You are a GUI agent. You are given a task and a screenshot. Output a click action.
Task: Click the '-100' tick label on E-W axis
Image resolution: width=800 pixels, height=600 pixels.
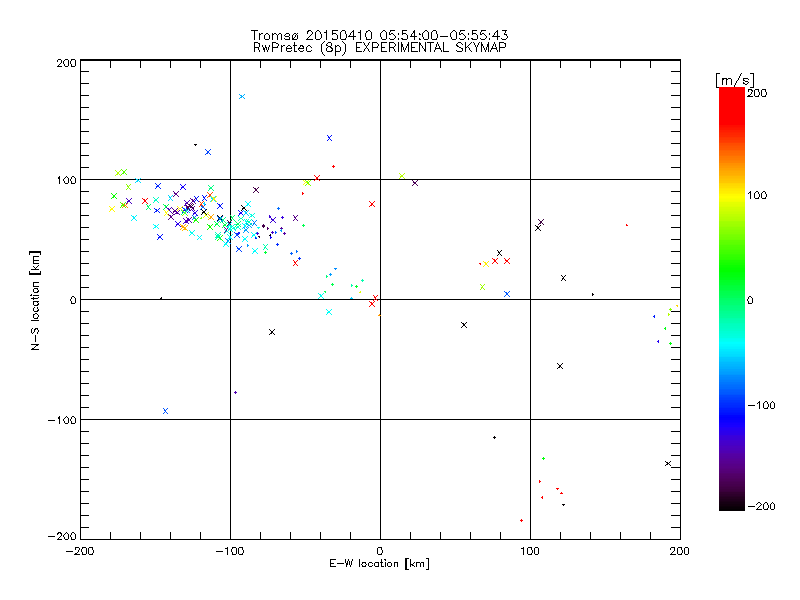coord(230,551)
